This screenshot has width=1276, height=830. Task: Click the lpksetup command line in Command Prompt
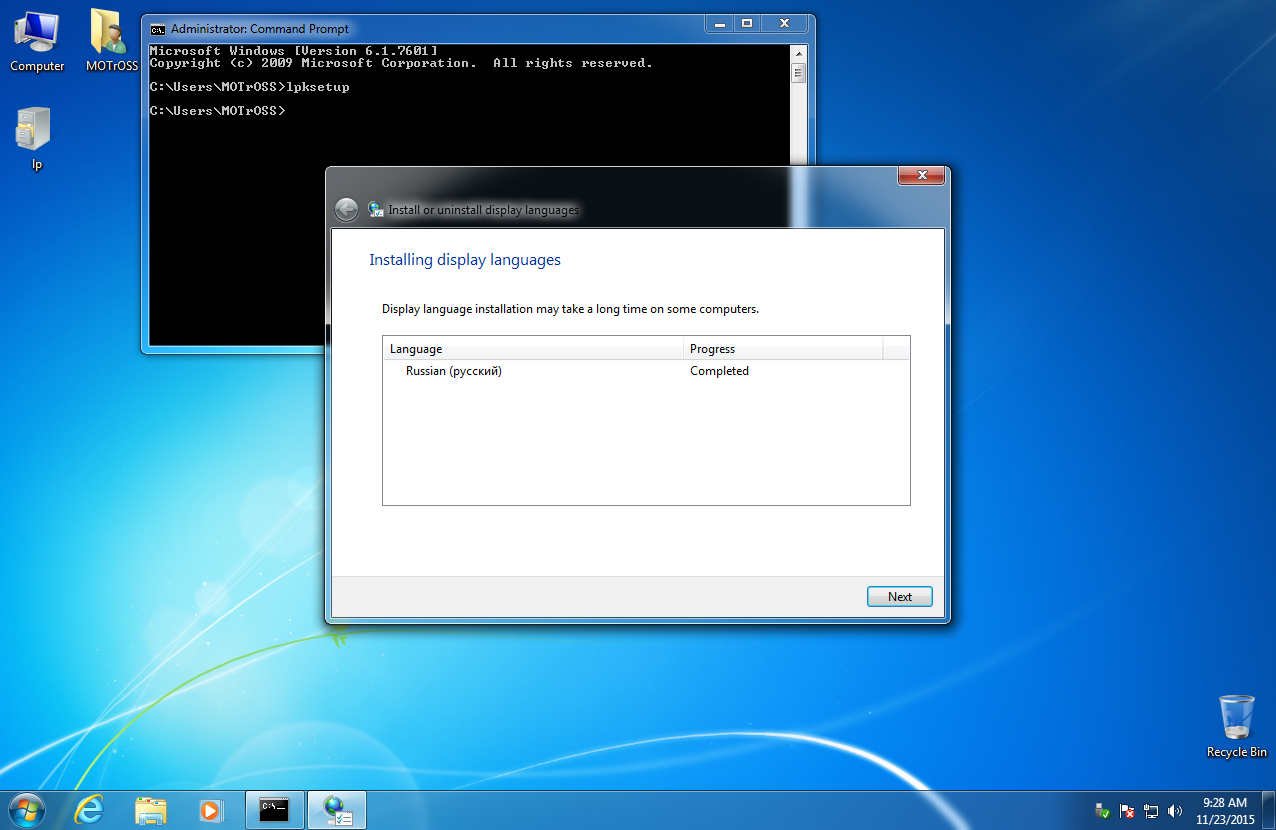click(x=250, y=87)
